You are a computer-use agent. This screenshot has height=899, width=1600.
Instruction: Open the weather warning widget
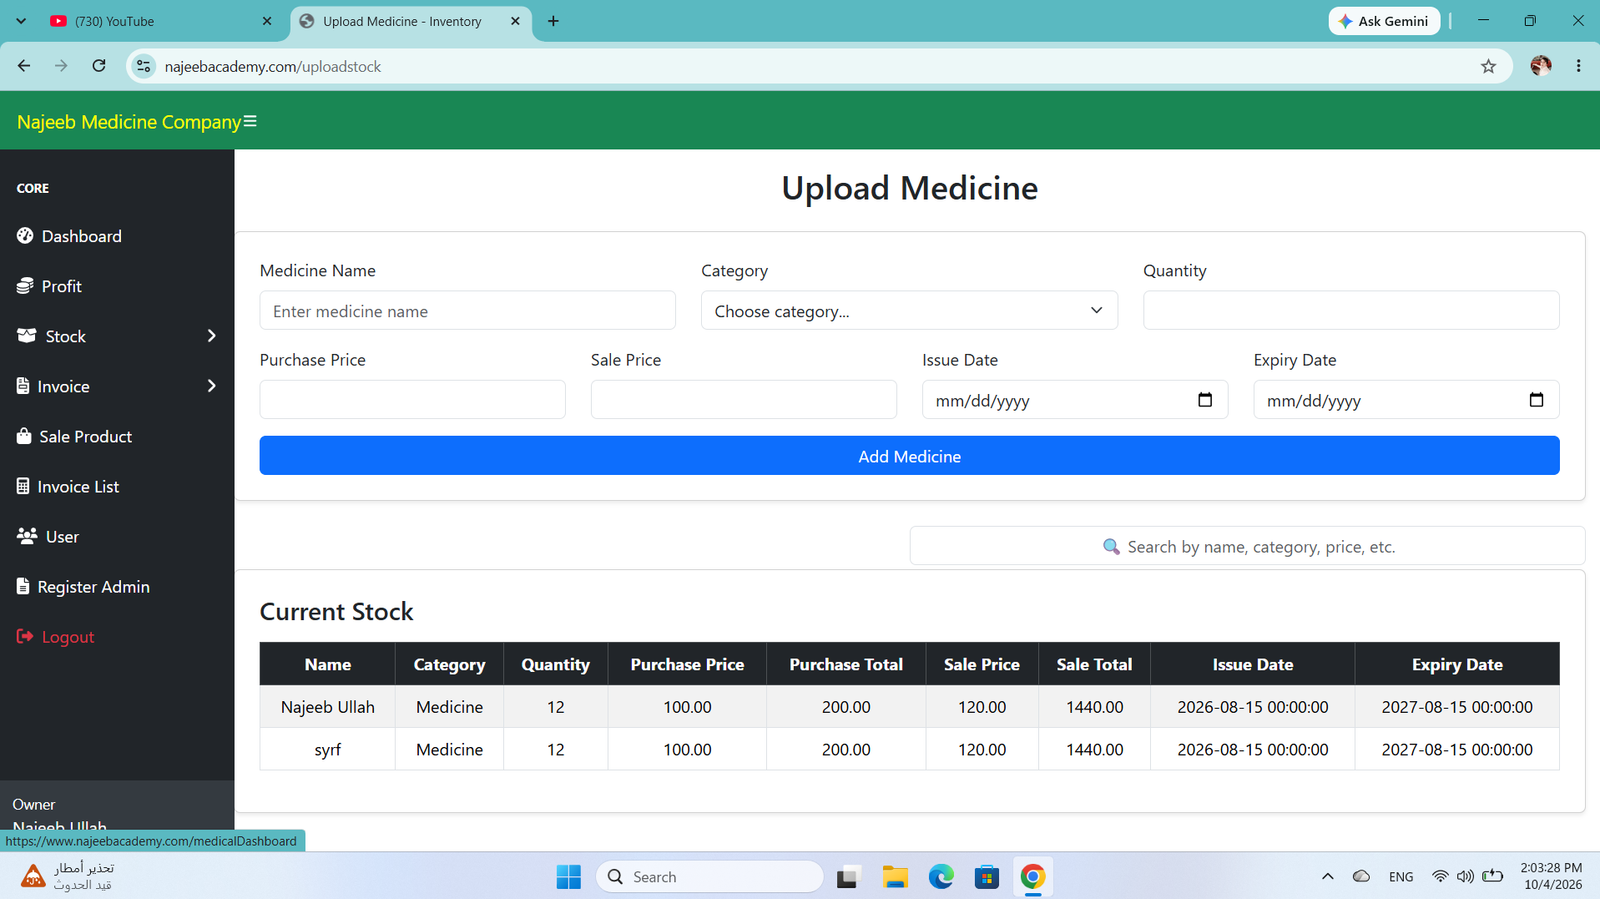pos(67,876)
